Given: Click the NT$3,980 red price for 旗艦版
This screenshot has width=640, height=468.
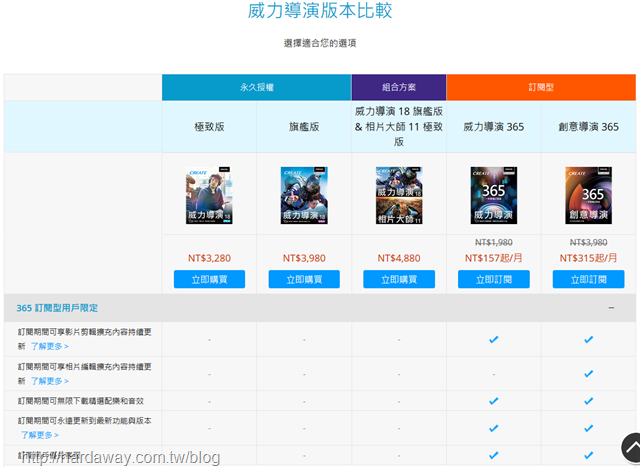Looking at the screenshot, I should pos(304,258).
